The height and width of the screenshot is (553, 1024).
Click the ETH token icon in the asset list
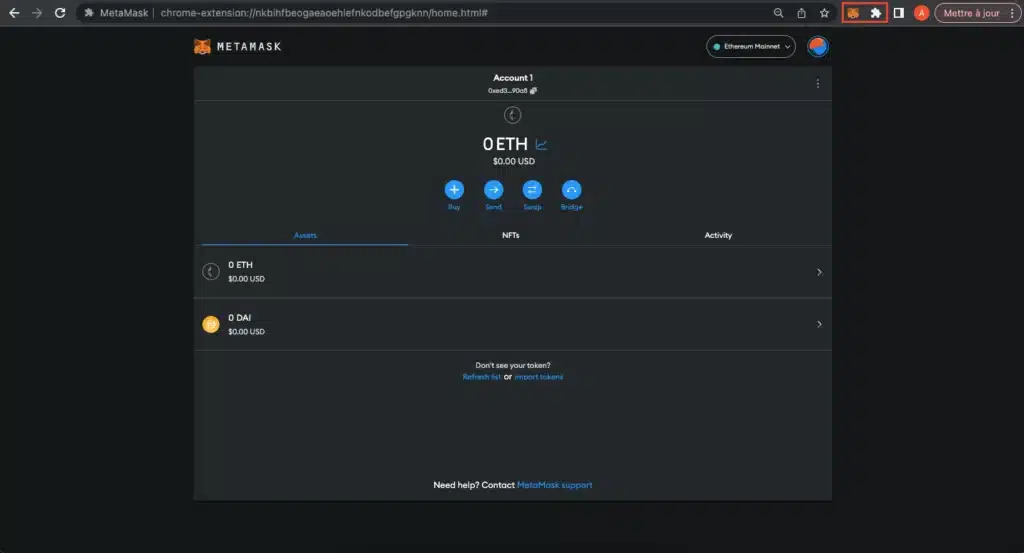pyautogui.click(x=210, y=271)
